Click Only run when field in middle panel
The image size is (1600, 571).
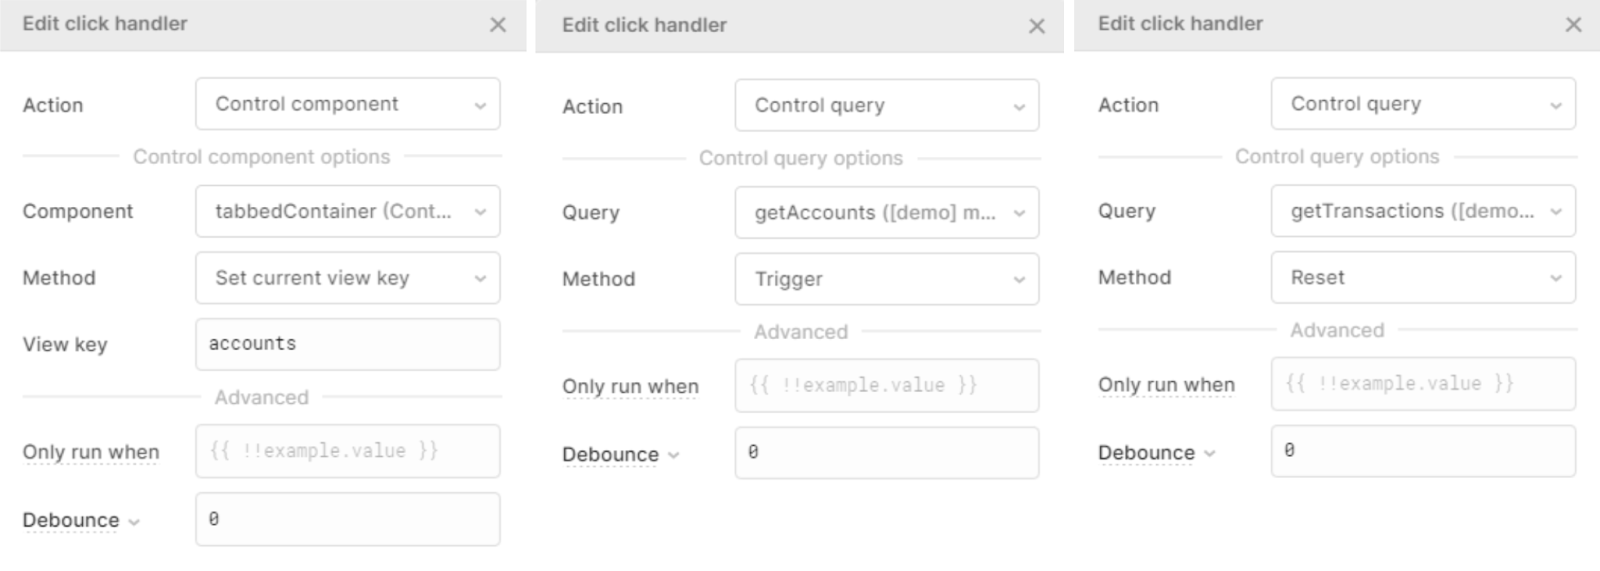pyautogui.click(x=886, y=385)
